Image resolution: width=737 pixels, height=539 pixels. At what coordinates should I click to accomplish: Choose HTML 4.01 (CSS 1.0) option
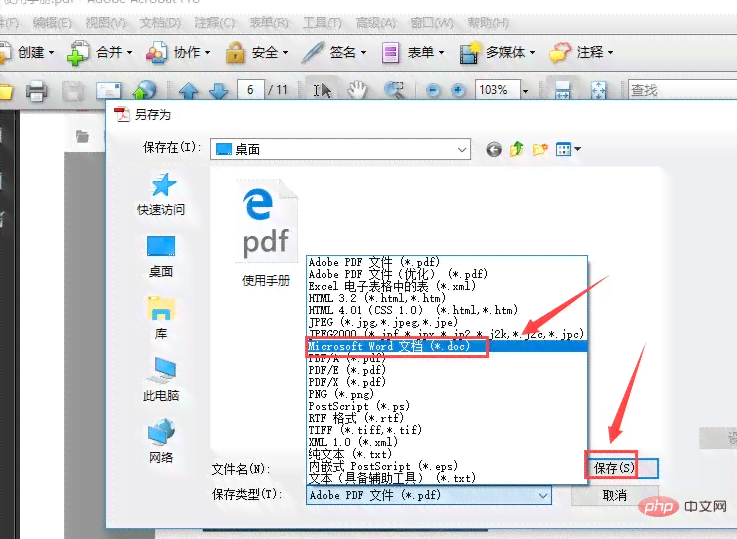point(447,310)
